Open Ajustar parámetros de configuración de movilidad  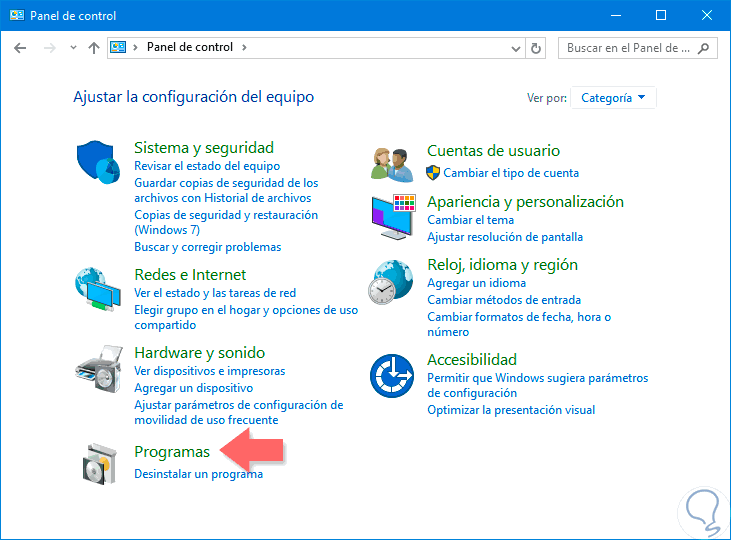pos(239,412)
